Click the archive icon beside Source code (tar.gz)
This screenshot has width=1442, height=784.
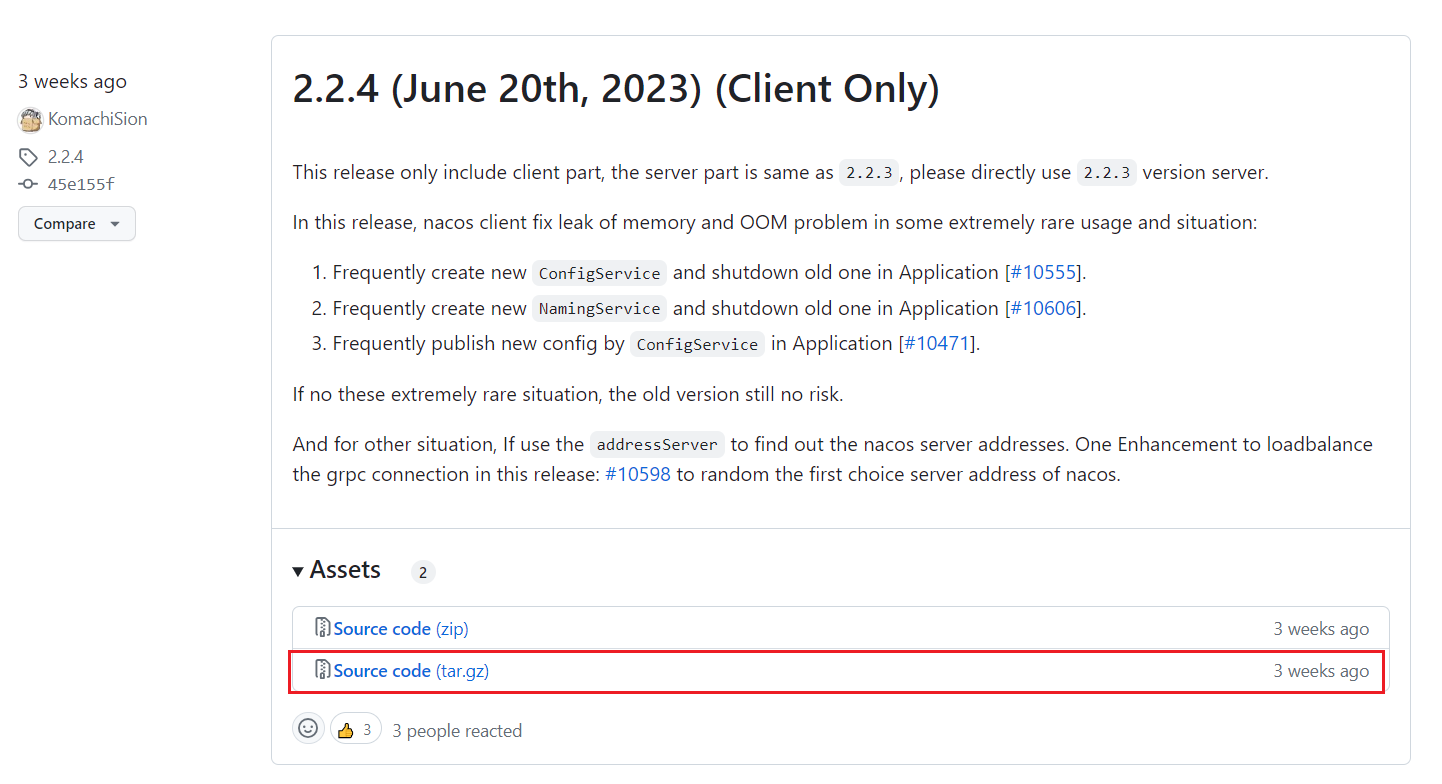click(322, 670)
